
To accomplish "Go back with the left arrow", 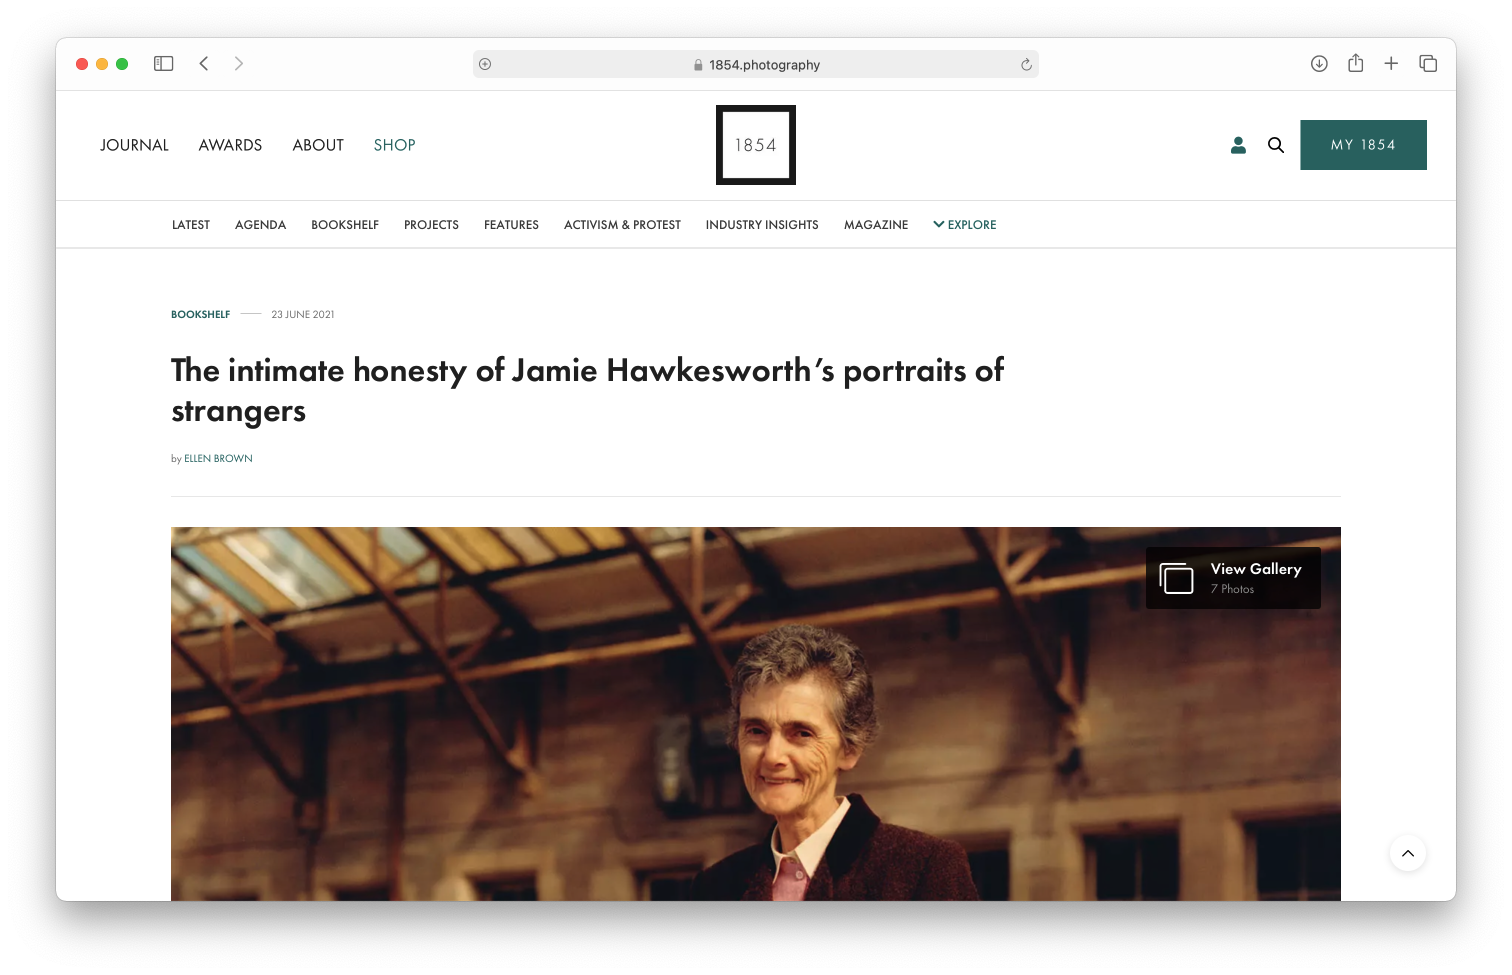I will pyautogui.click(x=204, y=64).
